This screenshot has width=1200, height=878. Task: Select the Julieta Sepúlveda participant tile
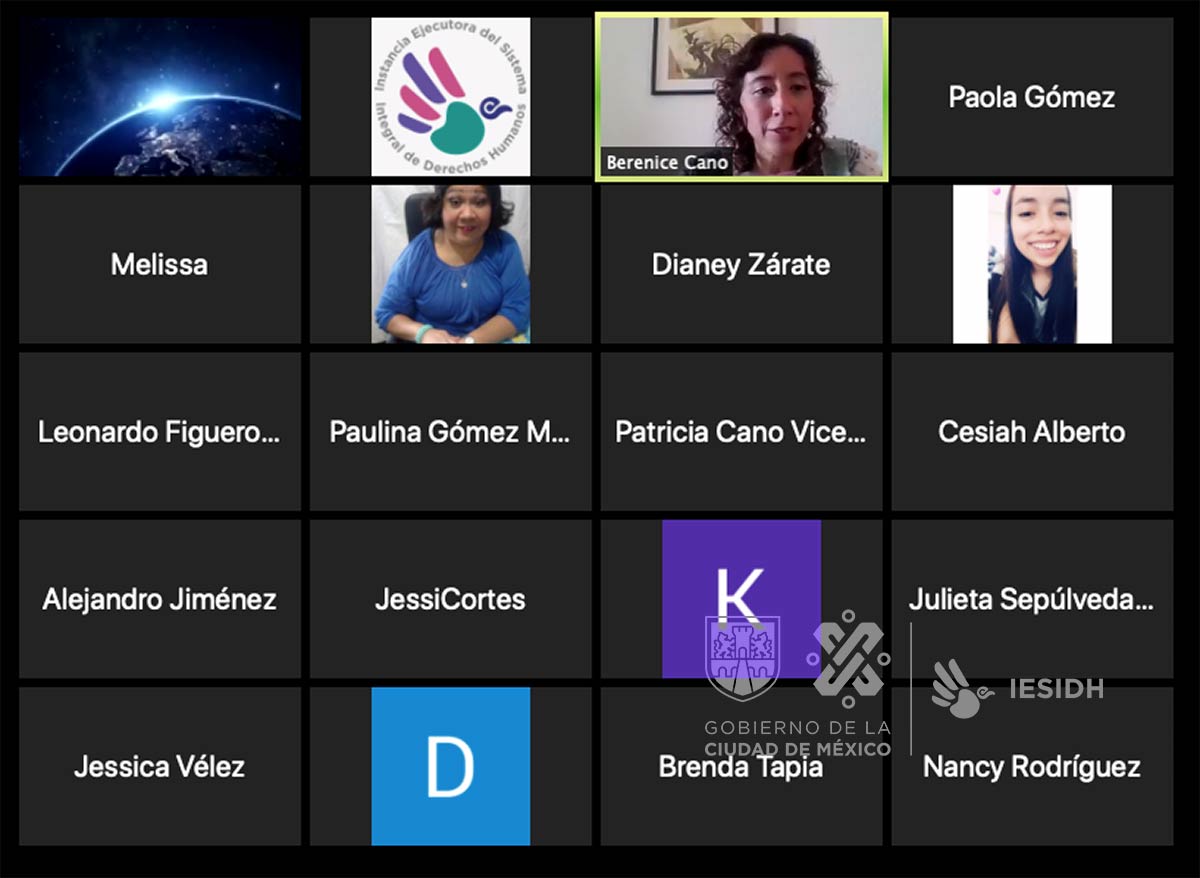pyautogui.click(x=1032, y=599)
